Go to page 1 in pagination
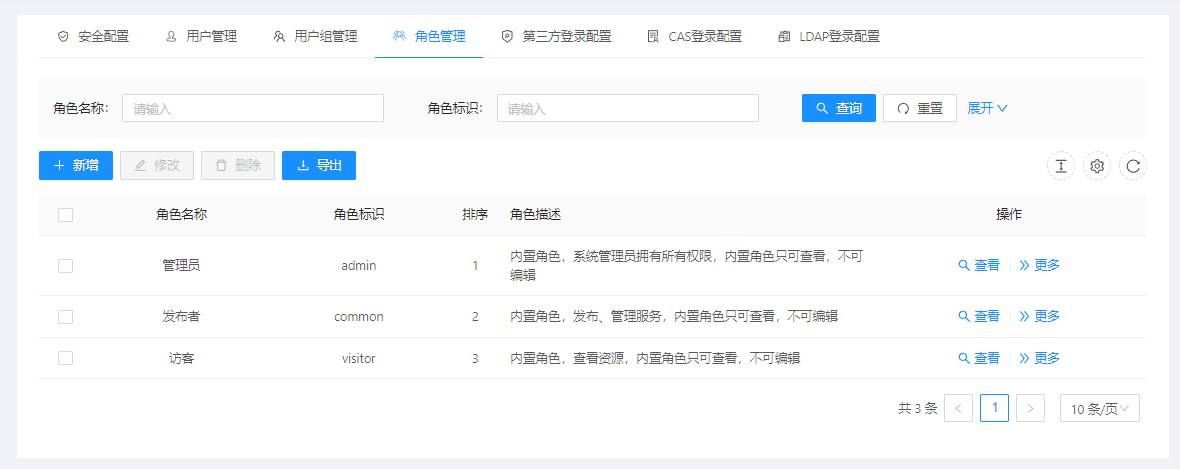Image resolution: width=1180 pixels, height=469 pixels. click(x=994, y=408)
